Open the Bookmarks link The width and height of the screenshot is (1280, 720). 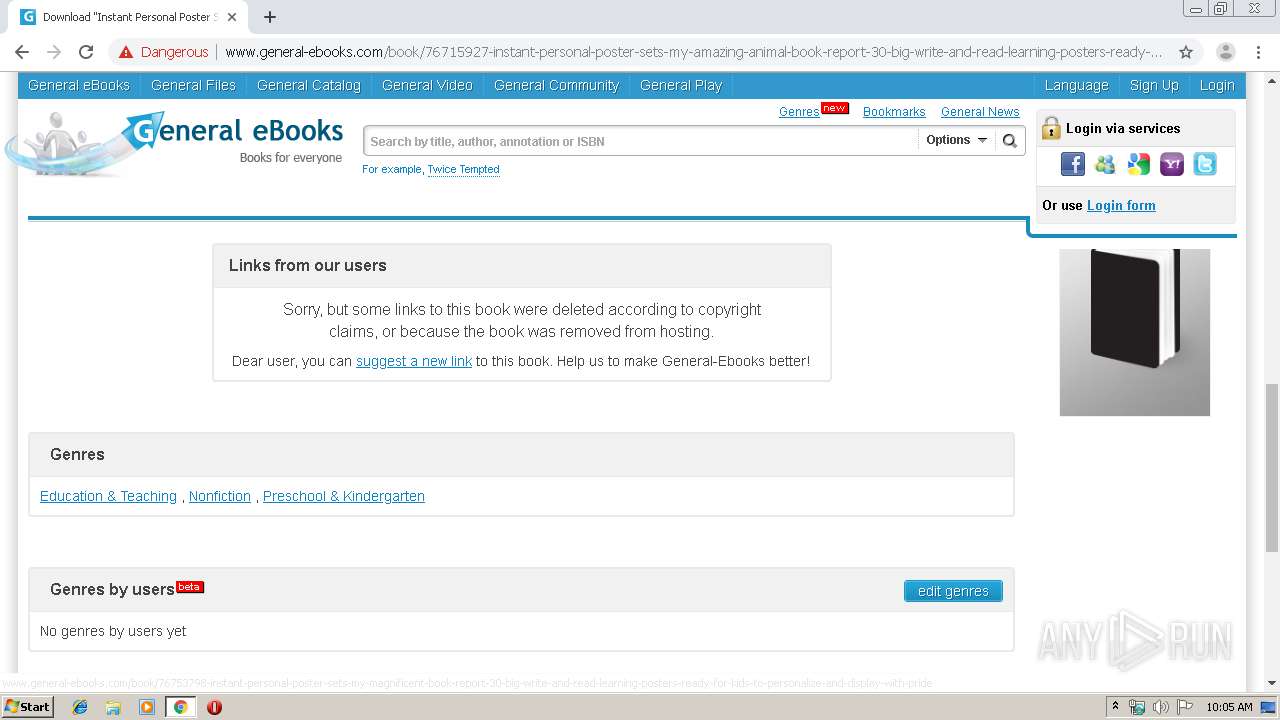pyautogui.click(x=894, y=112)
